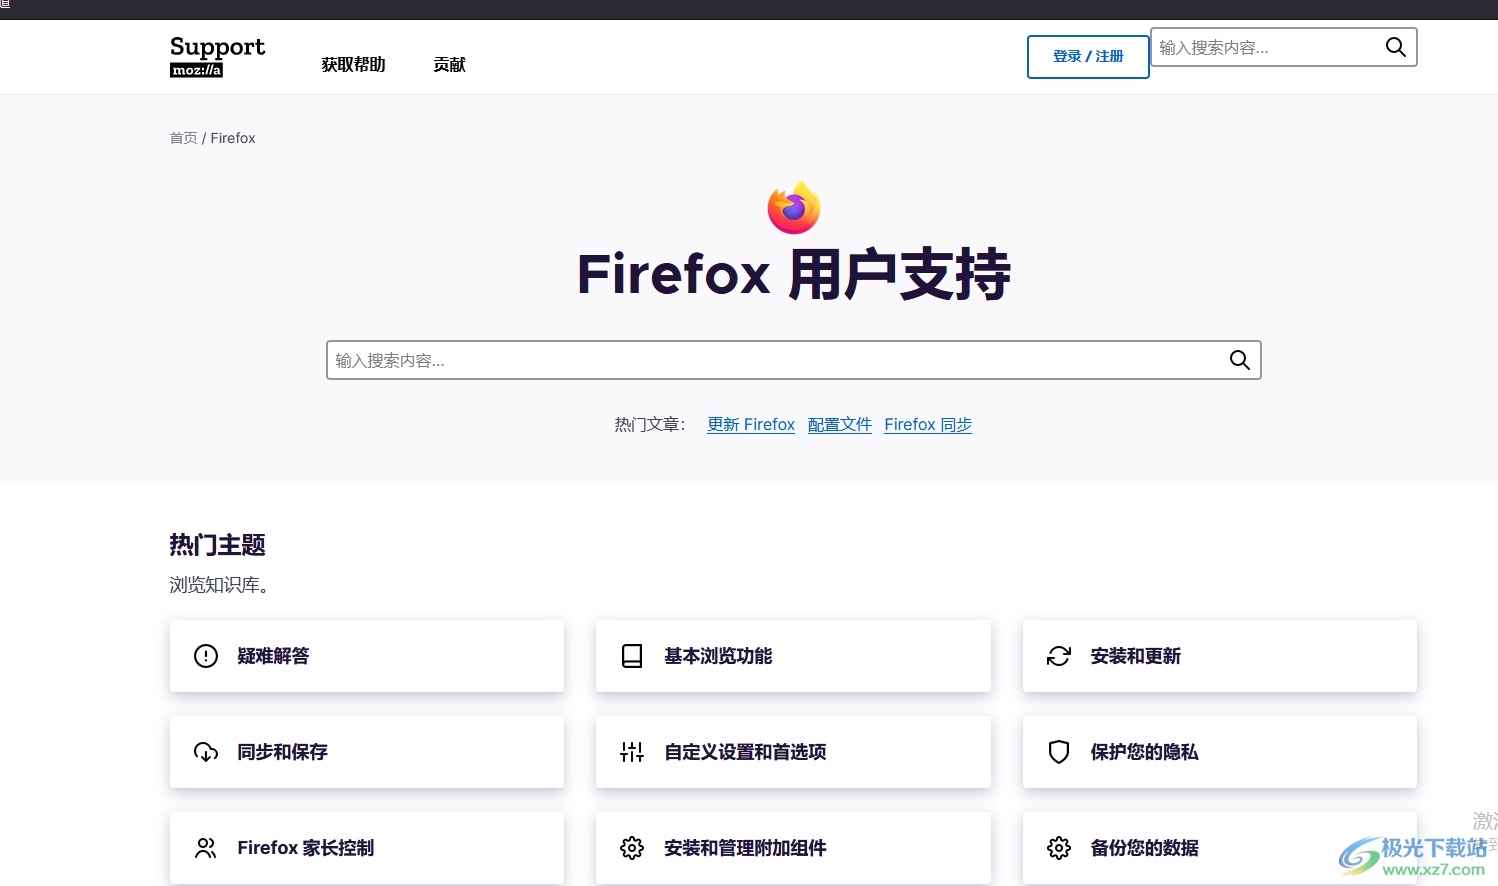Click the Mozilla Support logo

[217, 57]
